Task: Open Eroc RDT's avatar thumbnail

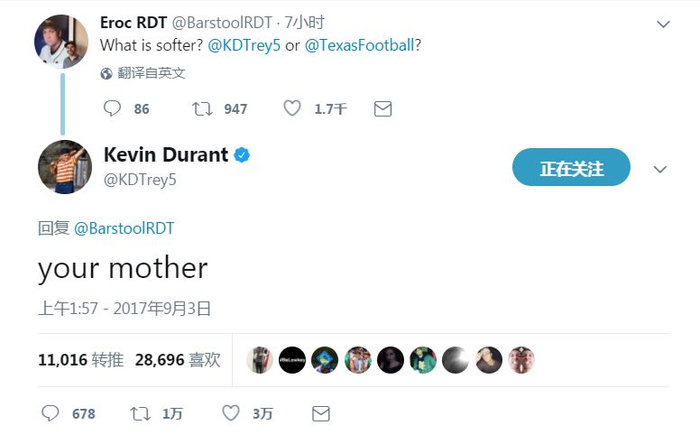Action: point(61,40)
